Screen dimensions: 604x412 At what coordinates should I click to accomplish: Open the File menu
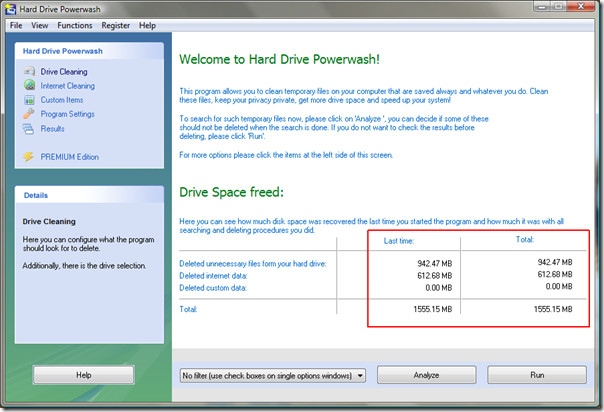pyautogui.click(x=16, y=25)
